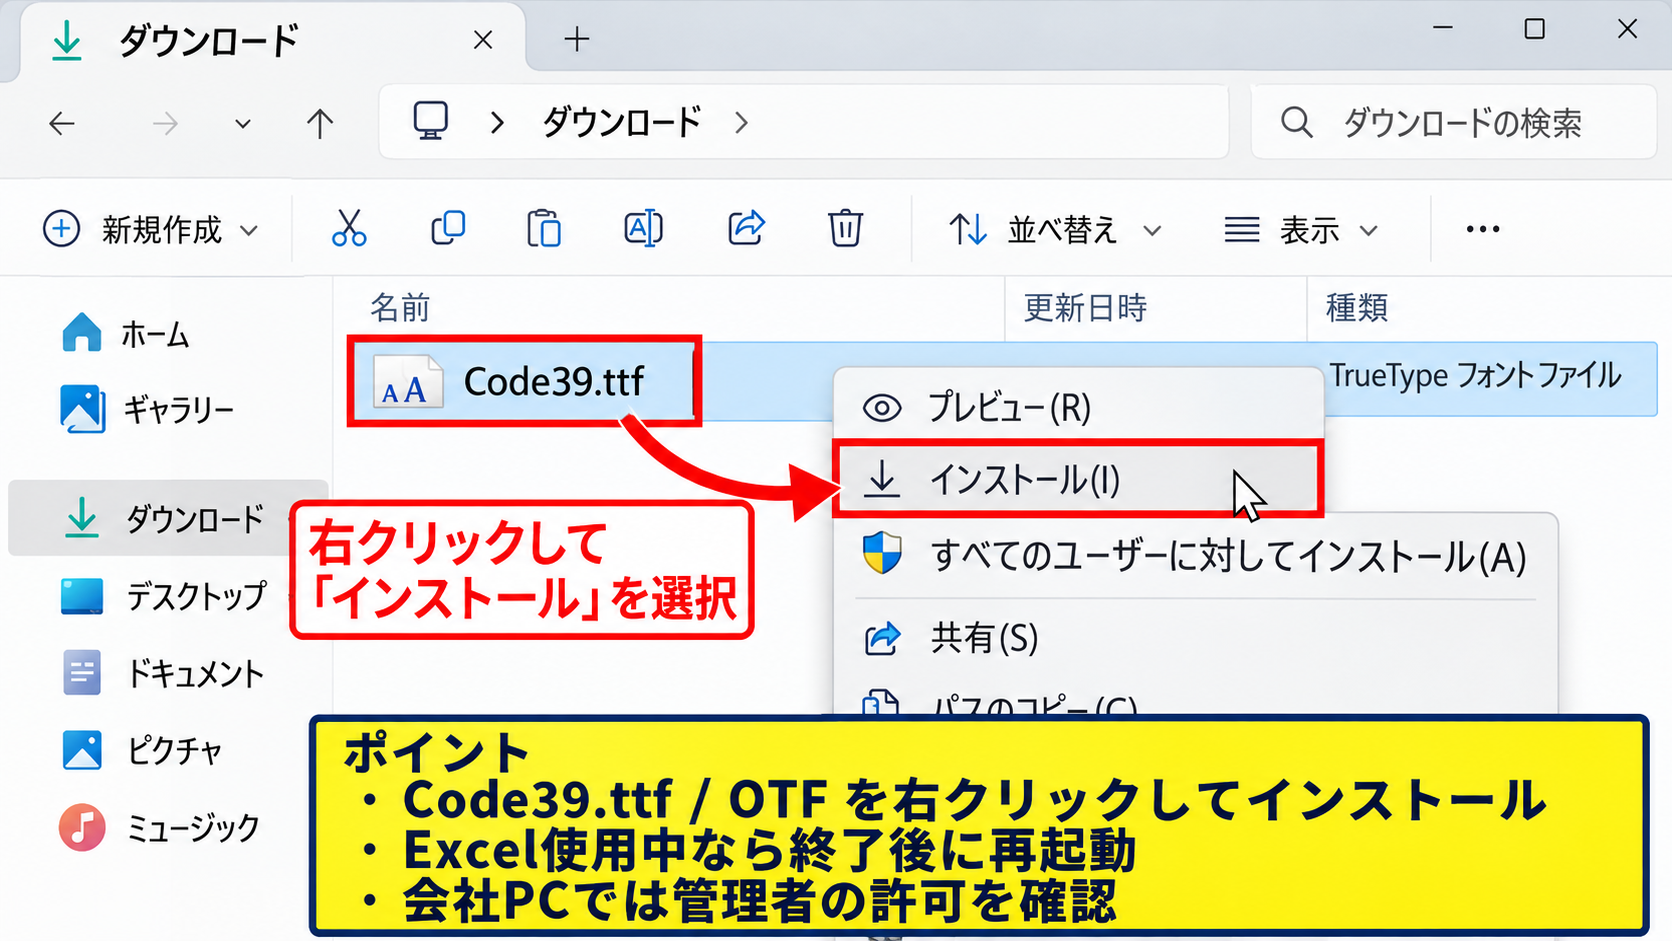The image size is (1672, 941).
Task: Click the Cut scissors icon
Action: pyautogui.click(x=349, y=228)
